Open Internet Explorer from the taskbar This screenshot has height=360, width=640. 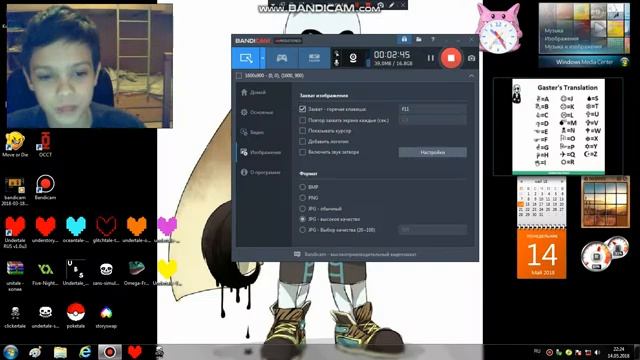pos(85,352)
